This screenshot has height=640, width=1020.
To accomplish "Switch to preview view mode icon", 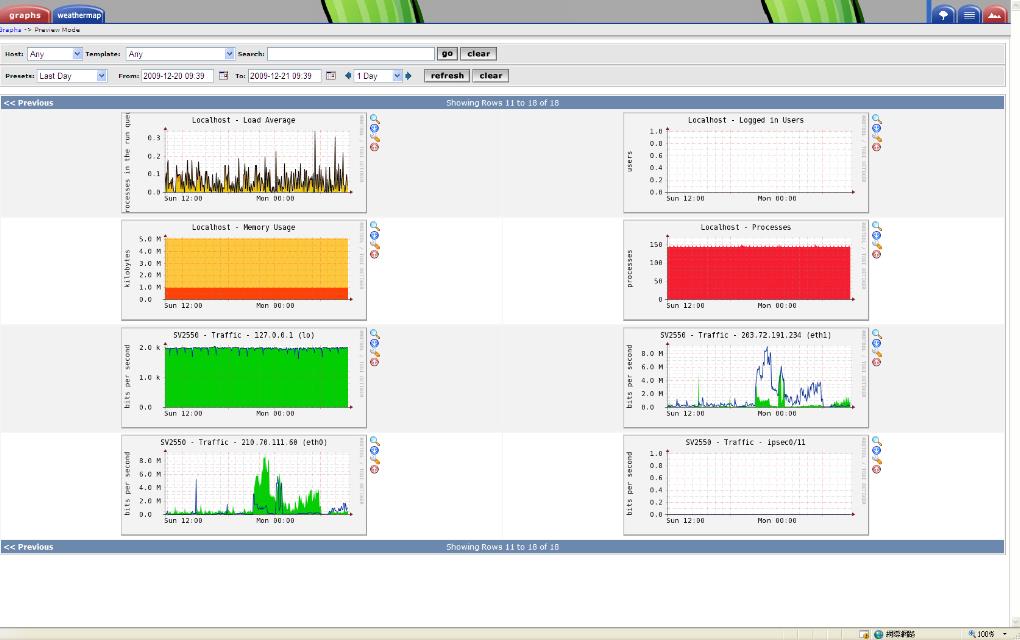I will click(x=994, y=14).
